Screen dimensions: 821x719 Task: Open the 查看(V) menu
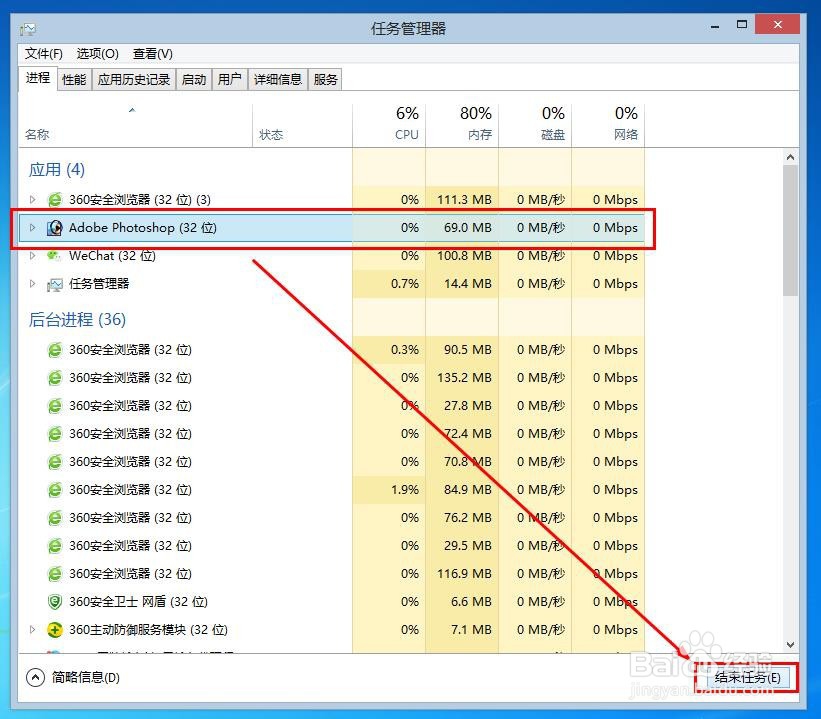point(152,54)
